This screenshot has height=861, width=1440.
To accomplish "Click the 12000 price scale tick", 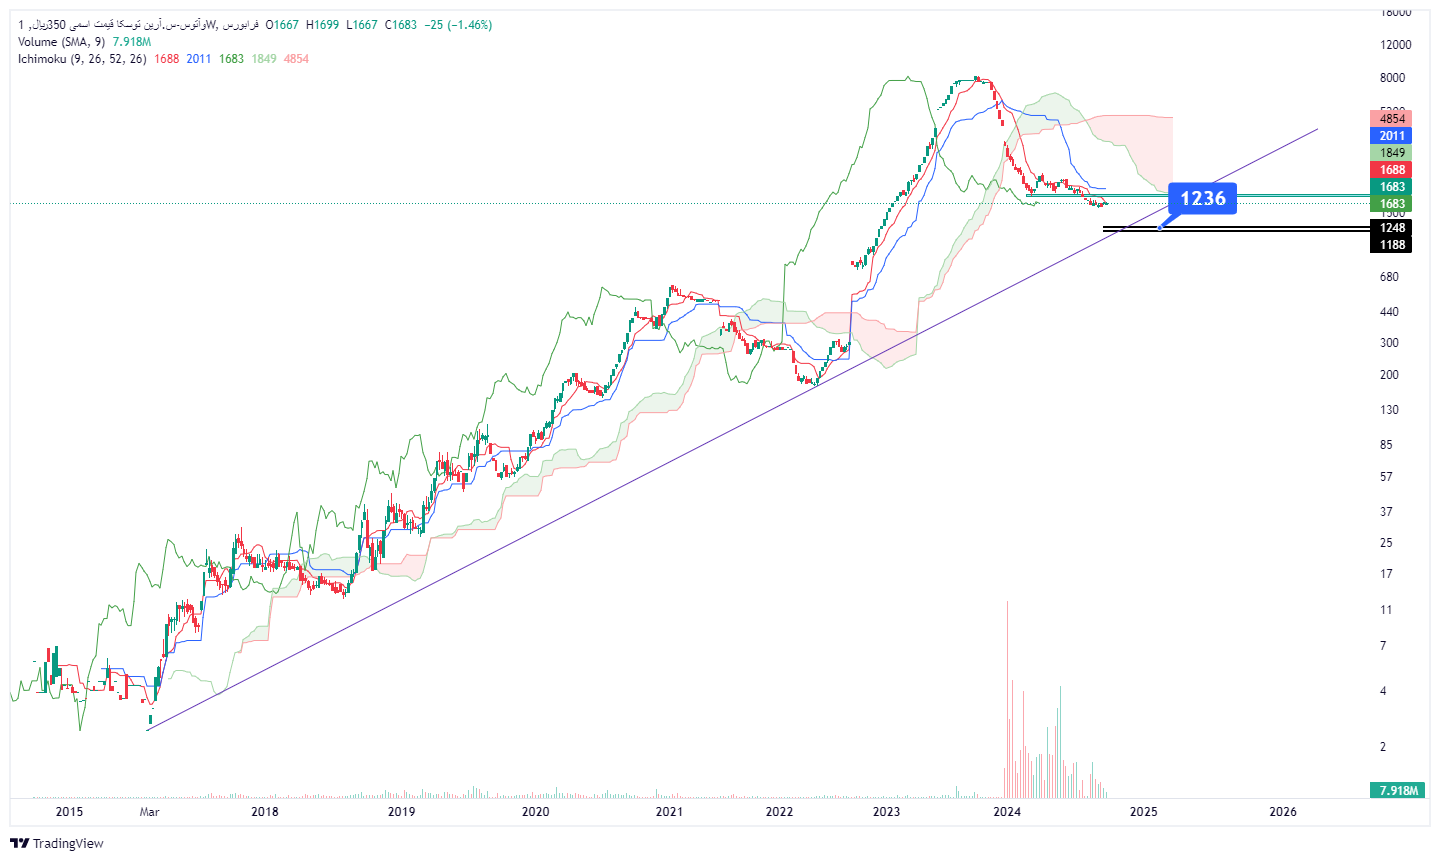I will (1395, 45).
